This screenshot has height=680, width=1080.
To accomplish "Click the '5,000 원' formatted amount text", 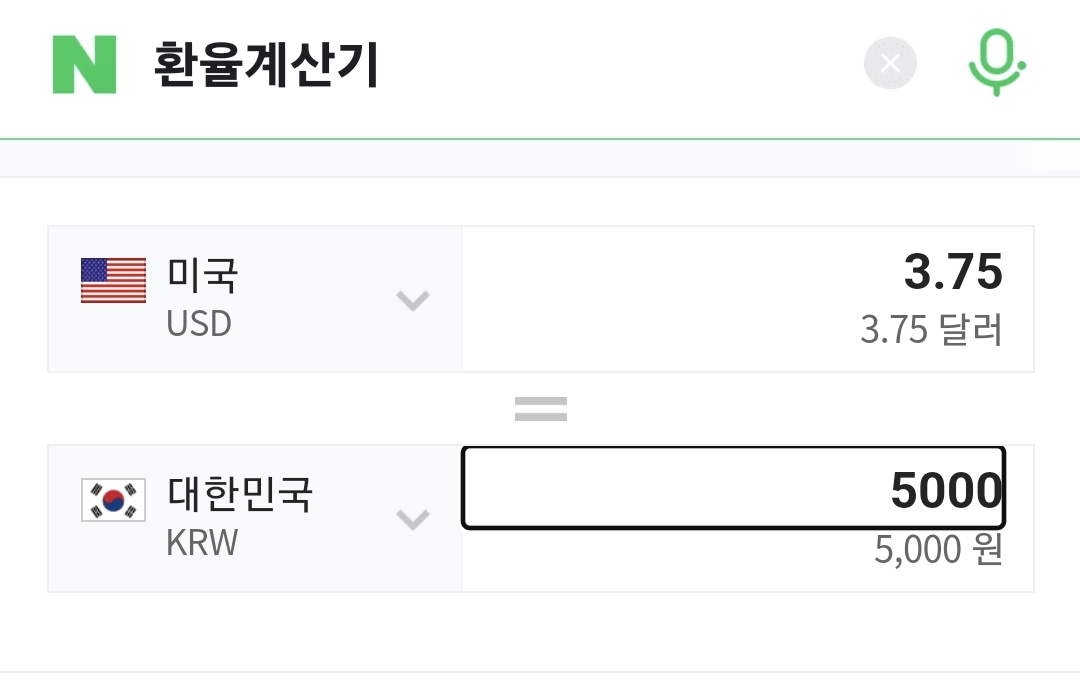I will pyautogui.click(x=938, y=549).
